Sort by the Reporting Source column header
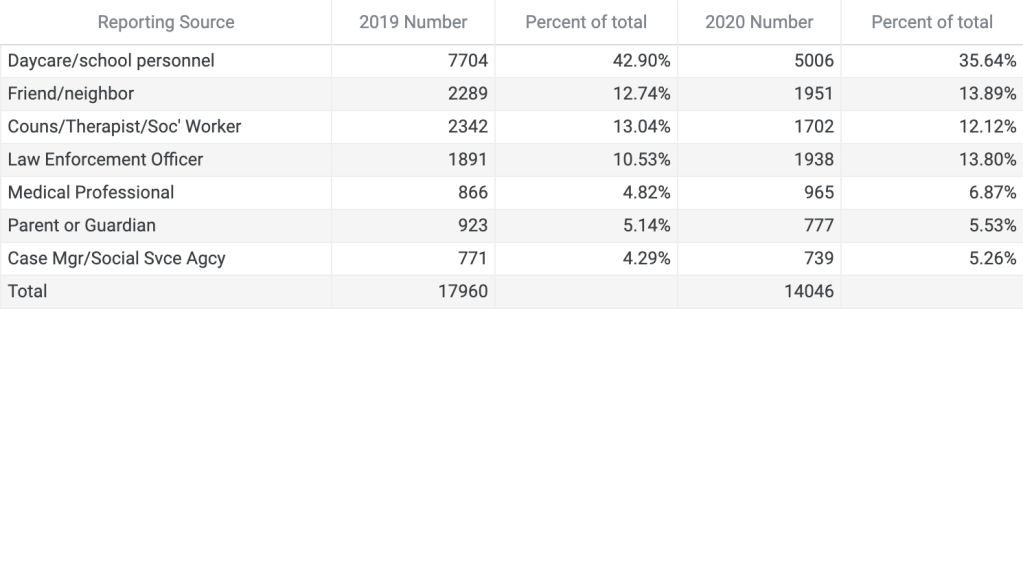Image resolution: width=1023 pixels, height=574 pixels. tap(166, 22)
